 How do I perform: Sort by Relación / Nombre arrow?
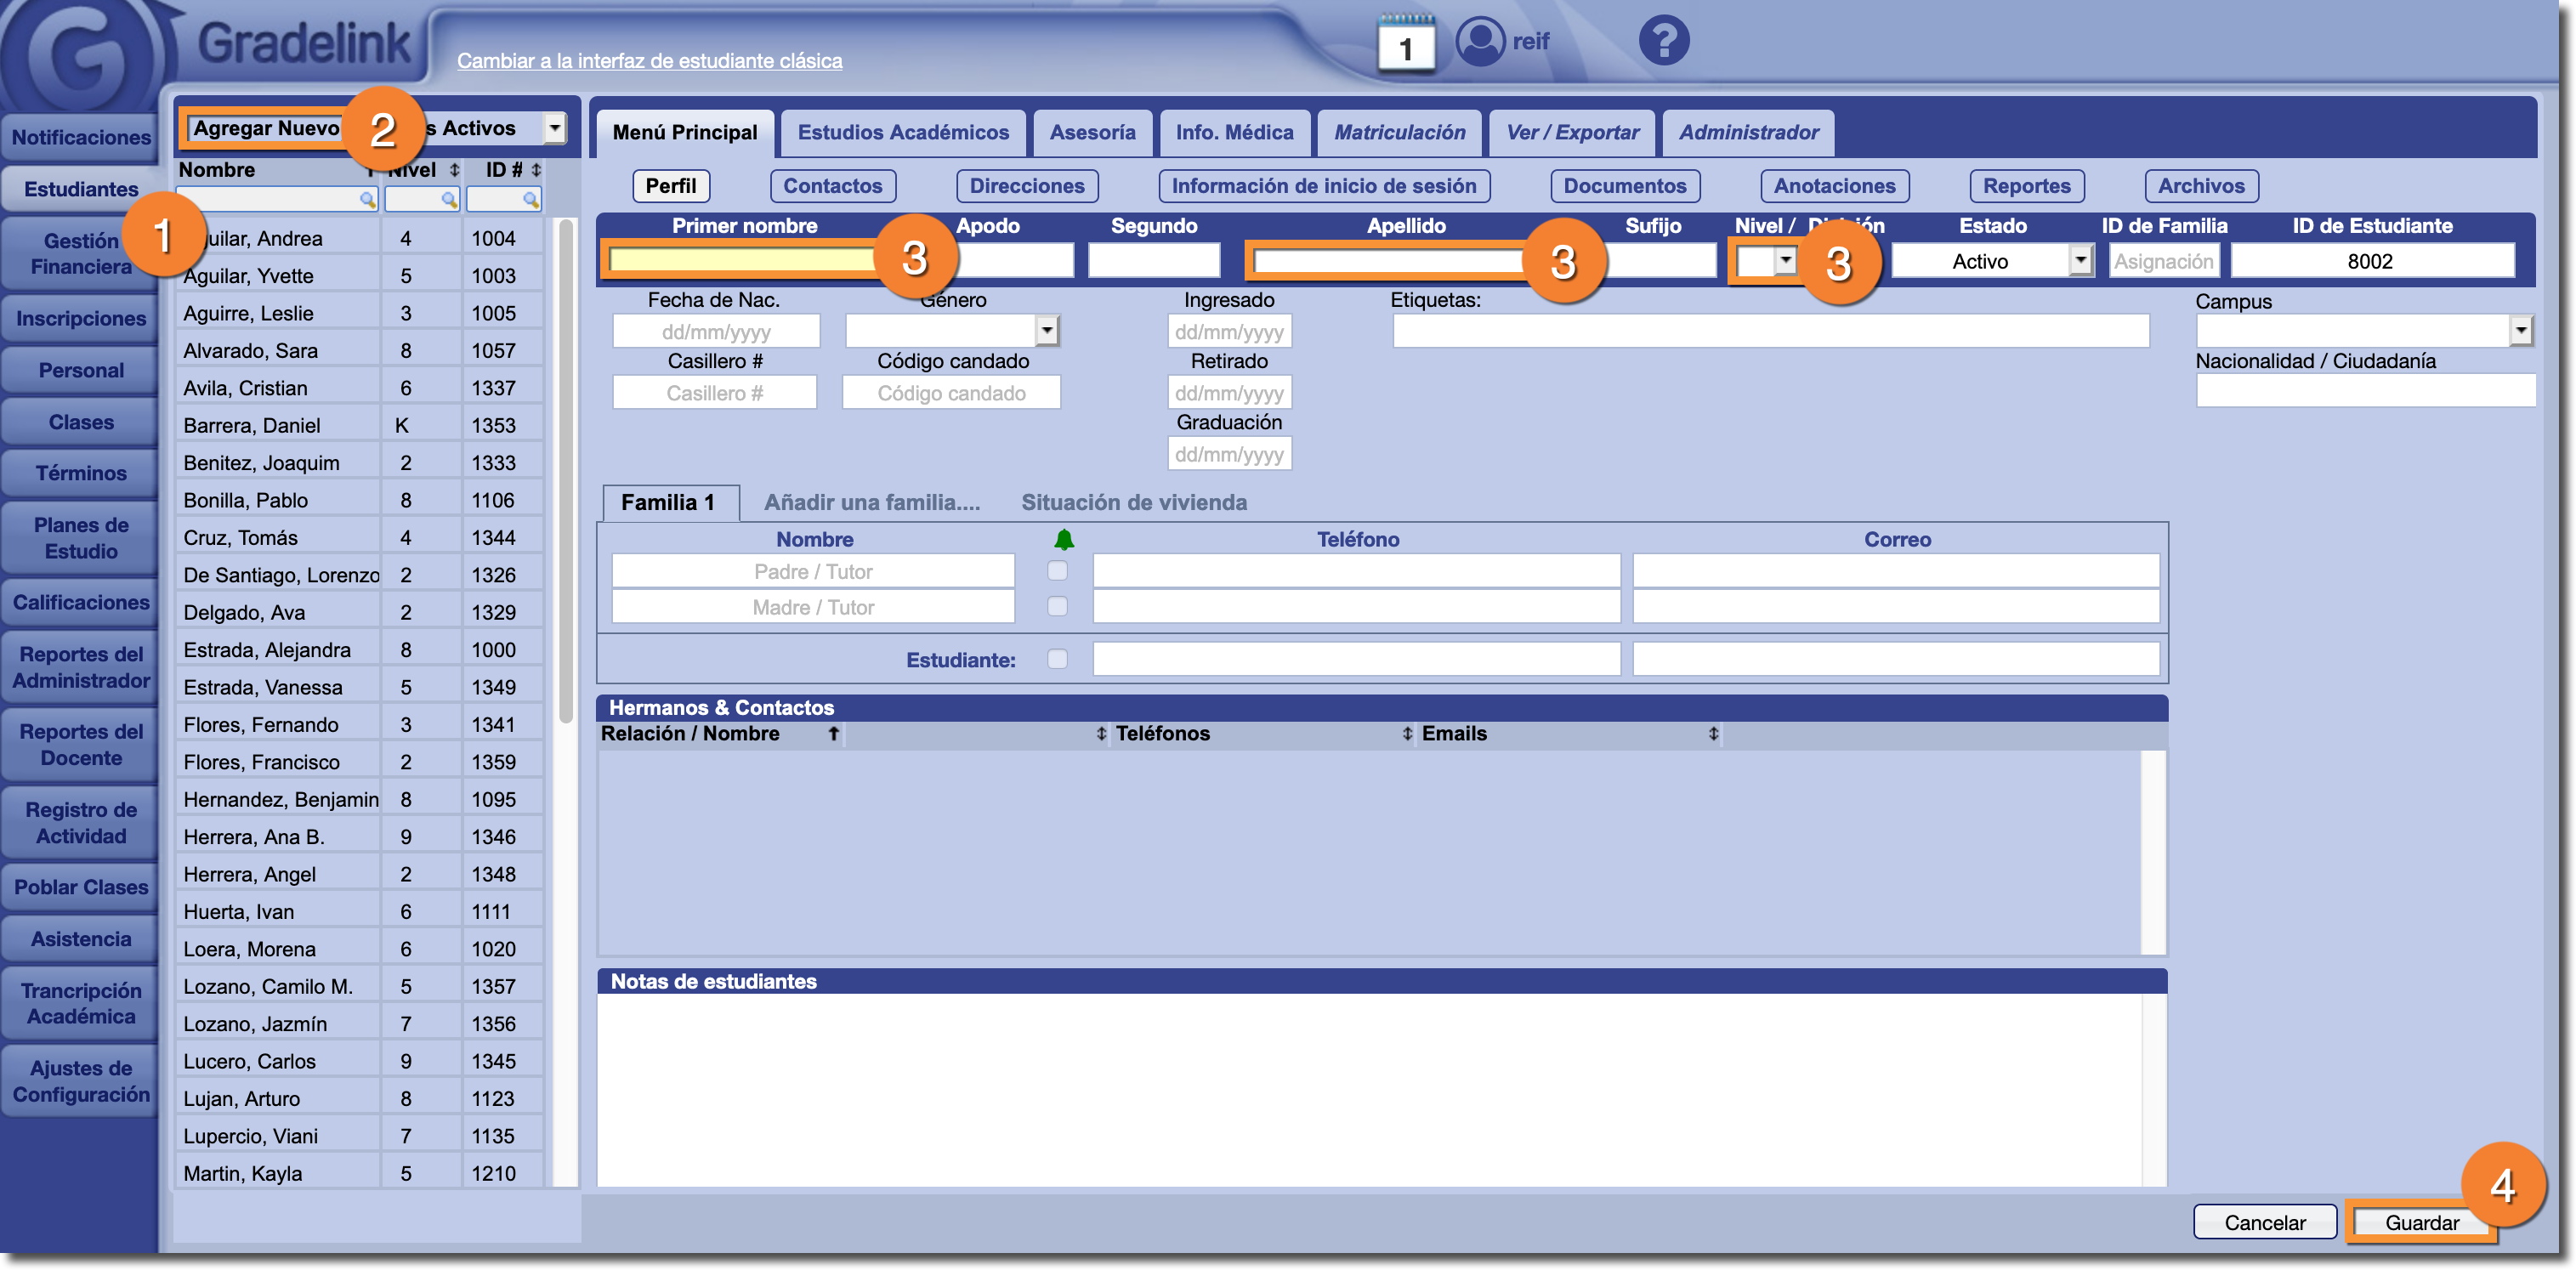click(x=833, y=734)
